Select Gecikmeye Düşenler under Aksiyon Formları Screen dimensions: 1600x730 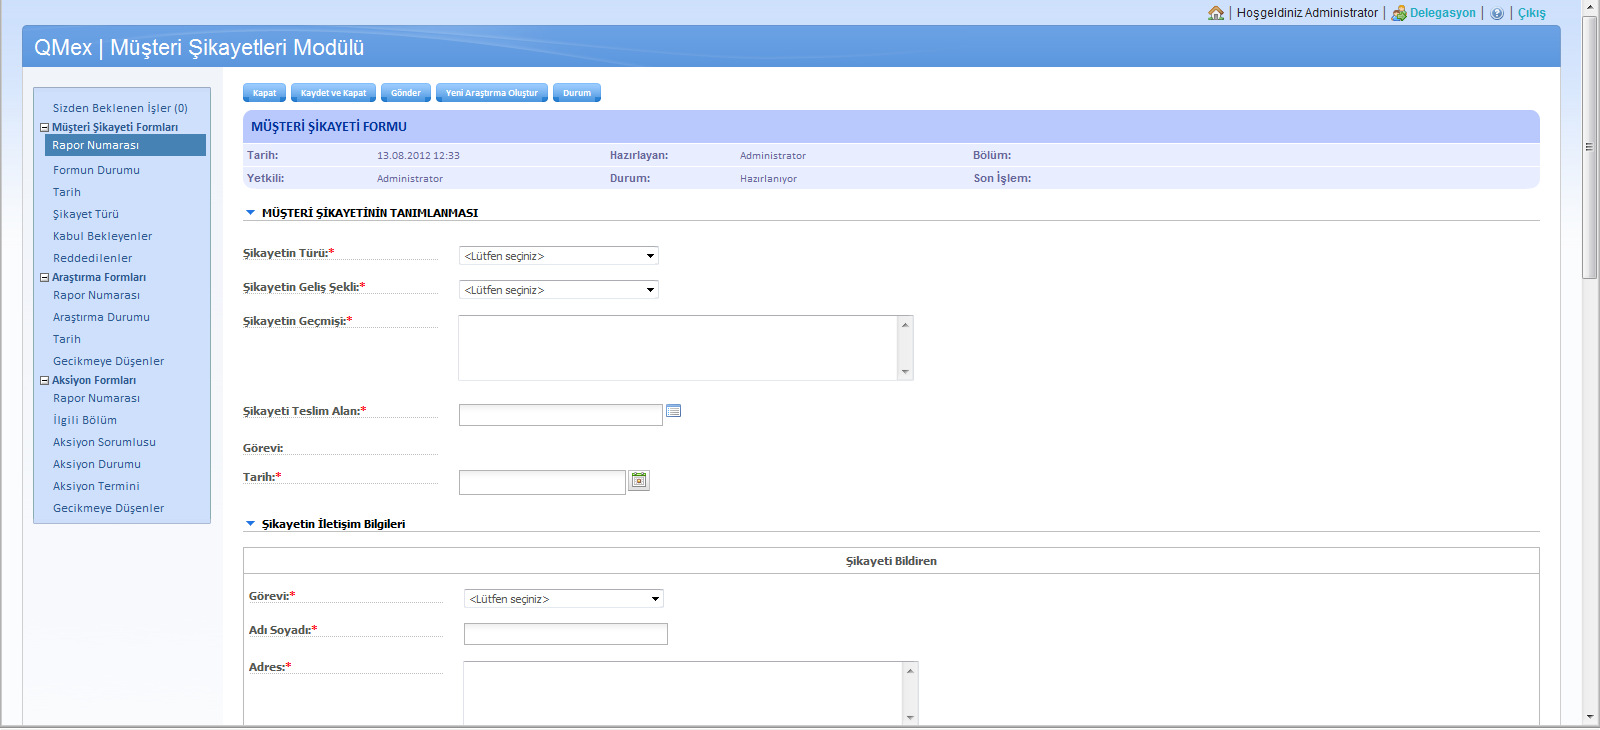(x=108, y=508)
